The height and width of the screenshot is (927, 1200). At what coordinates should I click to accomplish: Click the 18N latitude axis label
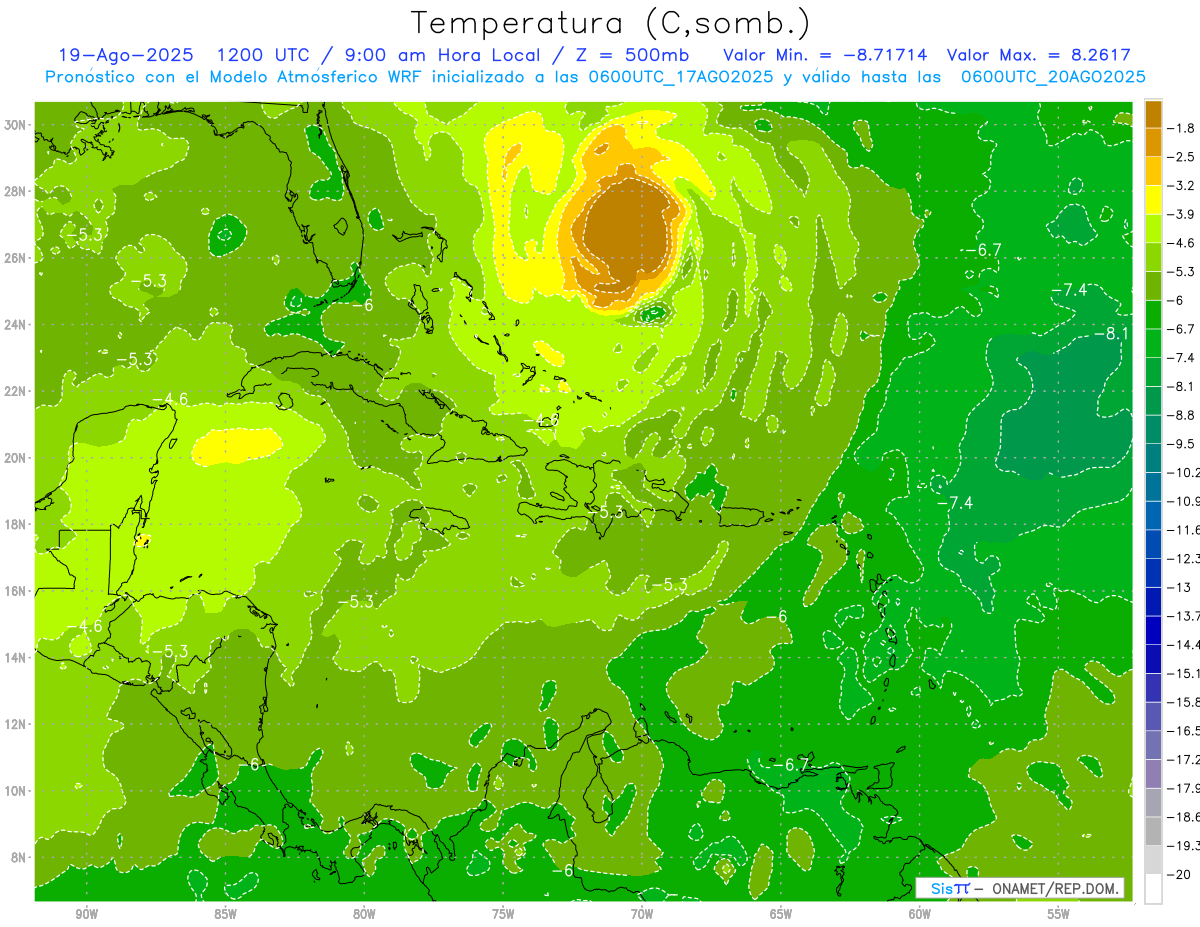click(x=16, y=524)
